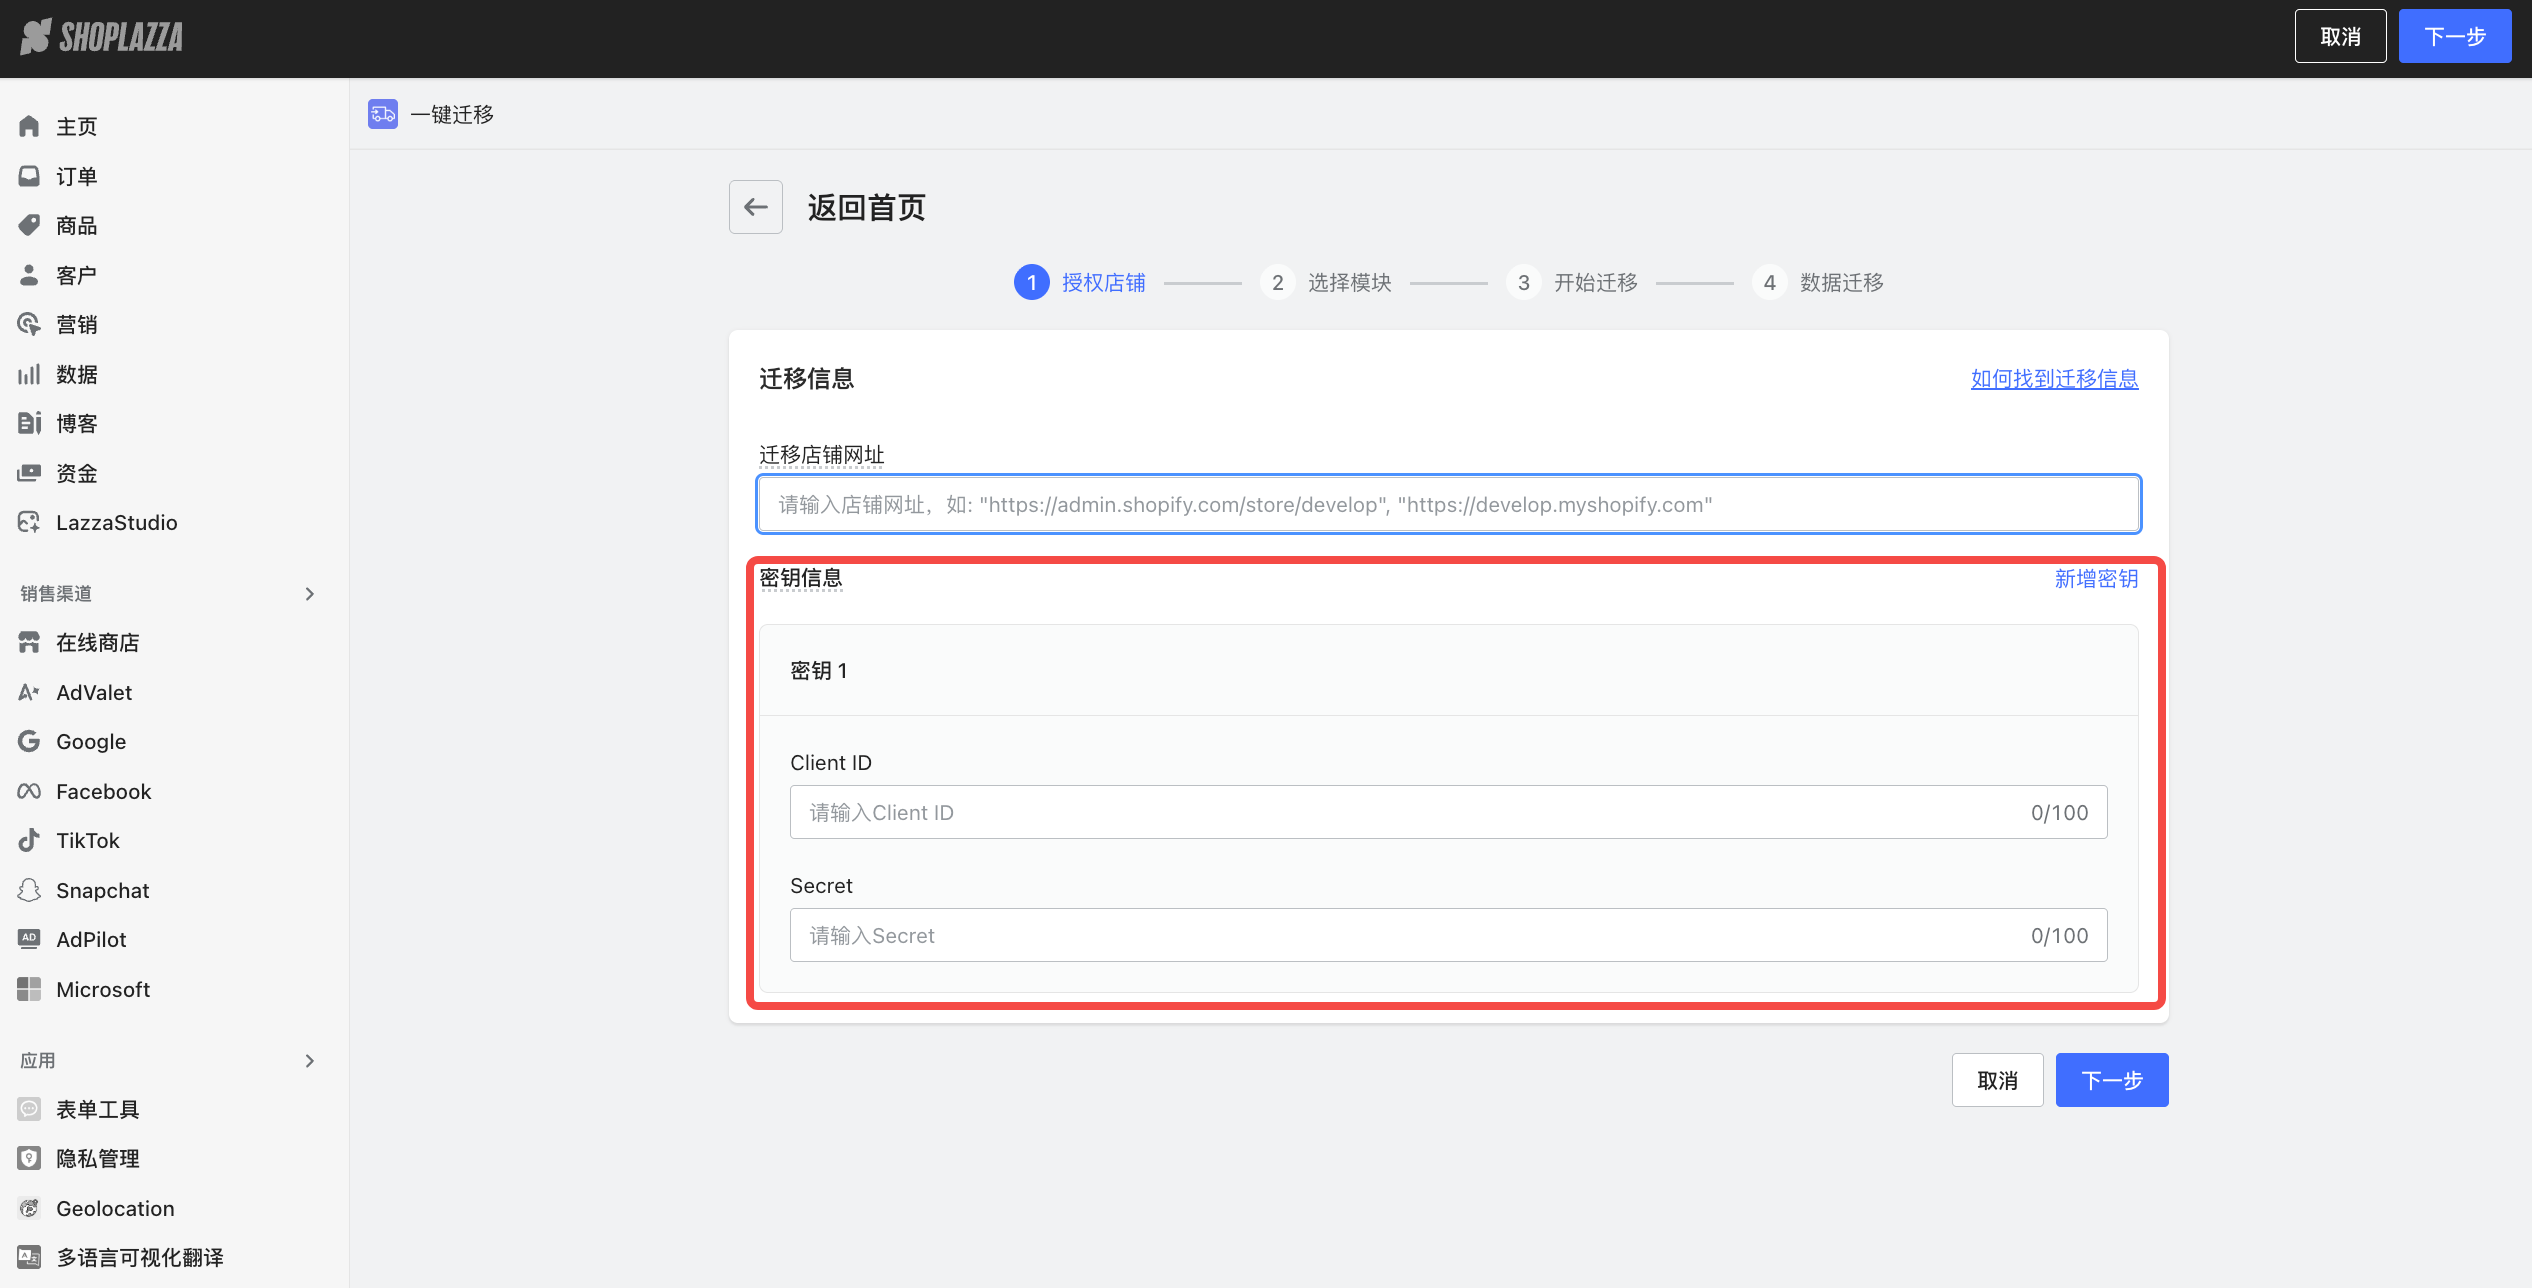2532x1288 pixels.
Task: Open the 如何找到迁移信息 help link
Action: (2055, 379)
